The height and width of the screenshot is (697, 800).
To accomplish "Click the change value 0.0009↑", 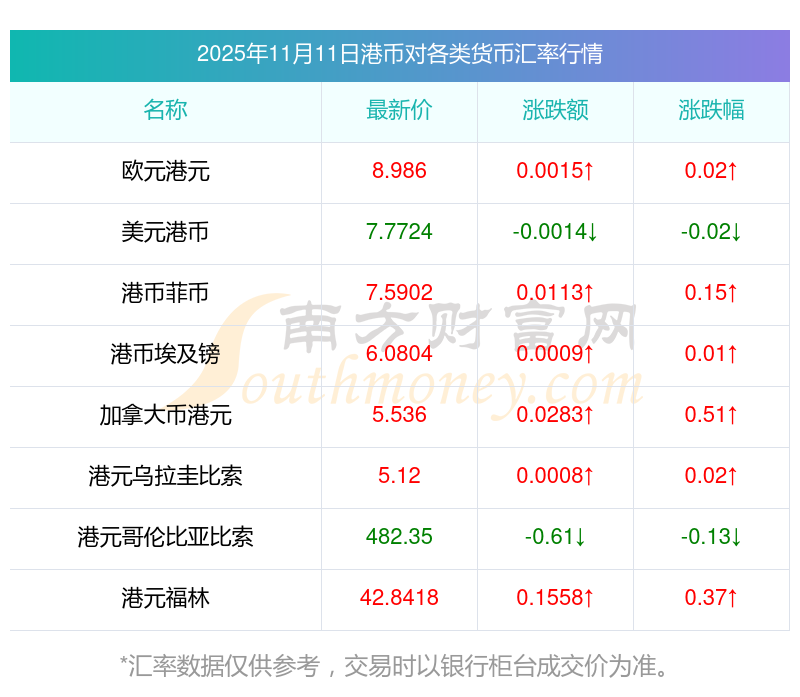I will point(555,354).
